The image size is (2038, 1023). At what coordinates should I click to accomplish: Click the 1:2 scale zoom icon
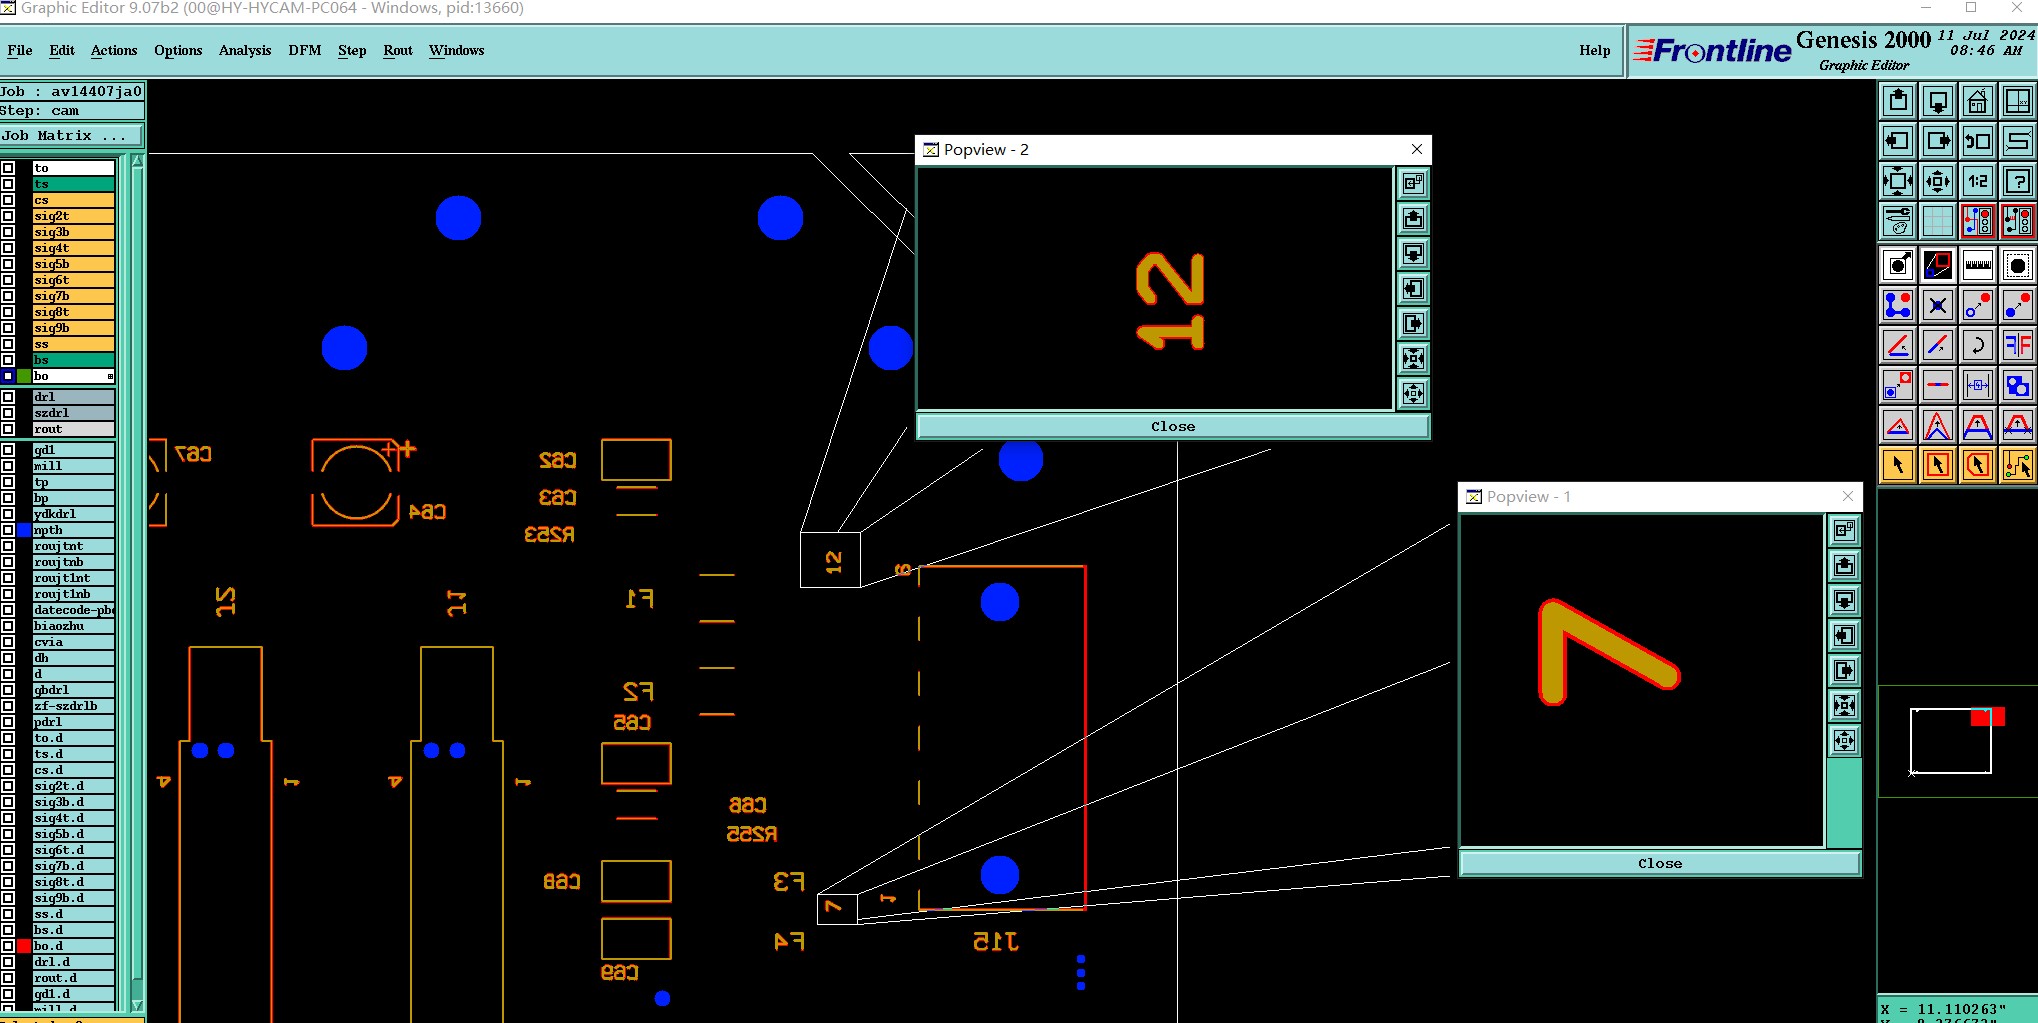click(1978, 181)
